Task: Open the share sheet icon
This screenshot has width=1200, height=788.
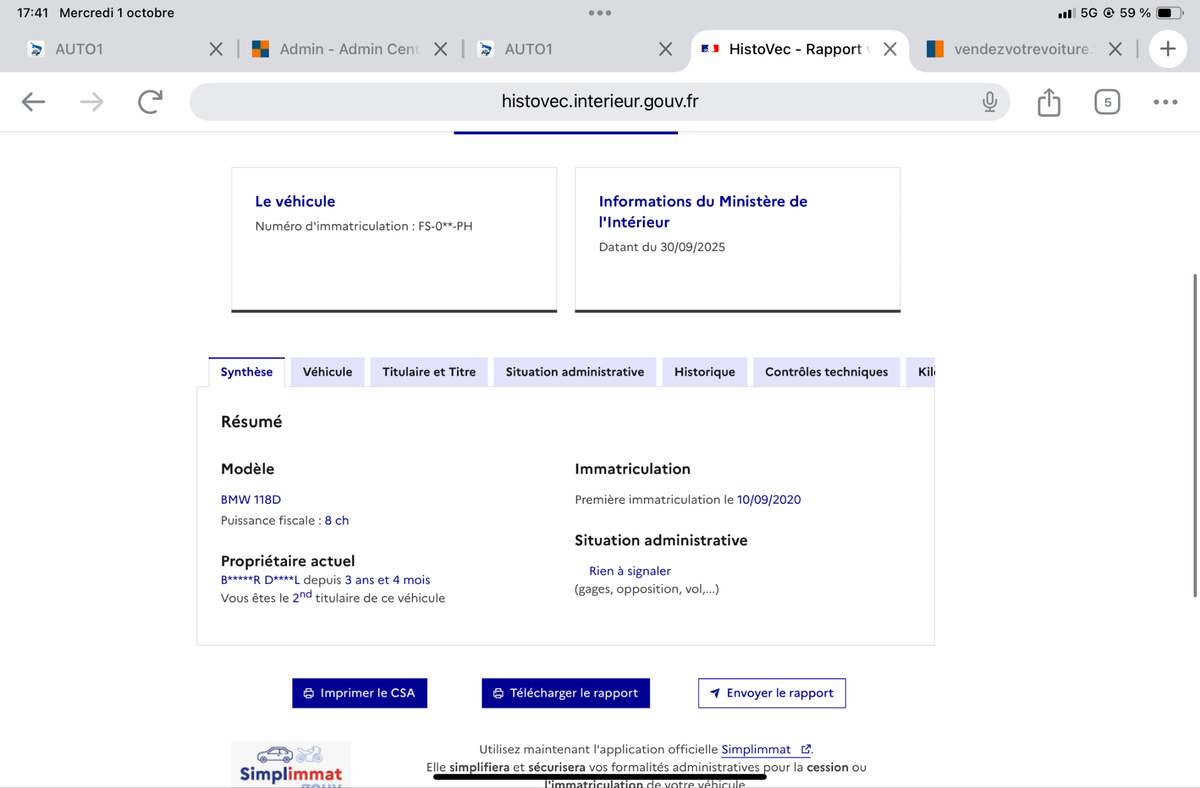Action: tap(1048, 102)
